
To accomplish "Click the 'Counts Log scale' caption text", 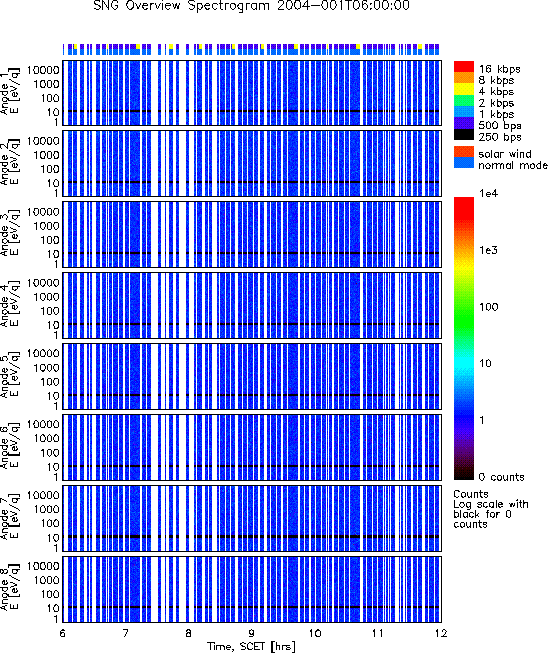I will 491,509.
